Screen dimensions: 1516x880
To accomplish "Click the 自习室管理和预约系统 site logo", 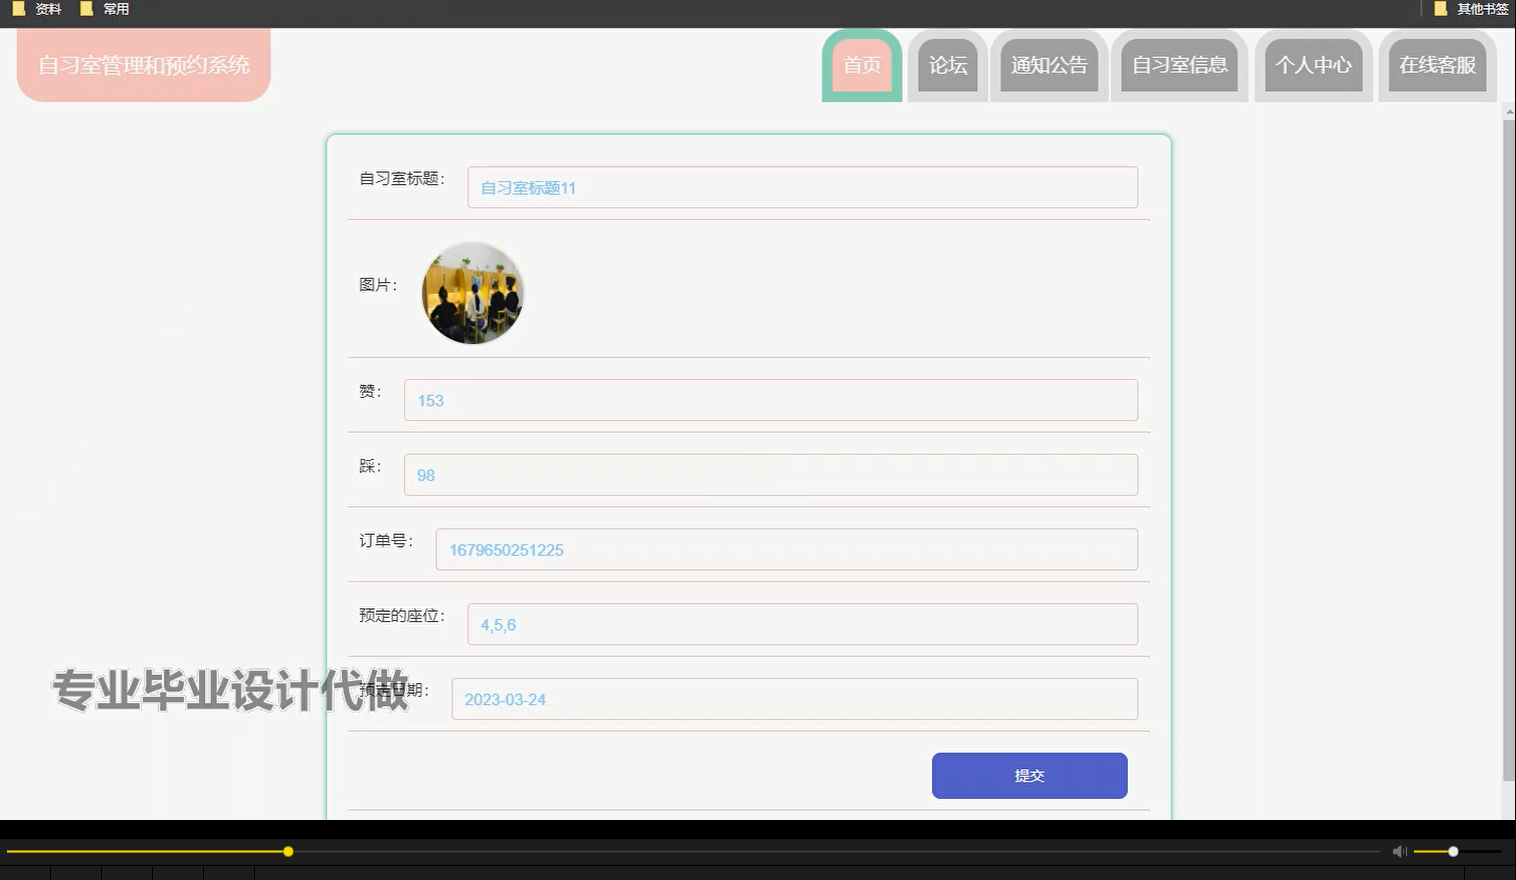I will [x=143, y=65].
